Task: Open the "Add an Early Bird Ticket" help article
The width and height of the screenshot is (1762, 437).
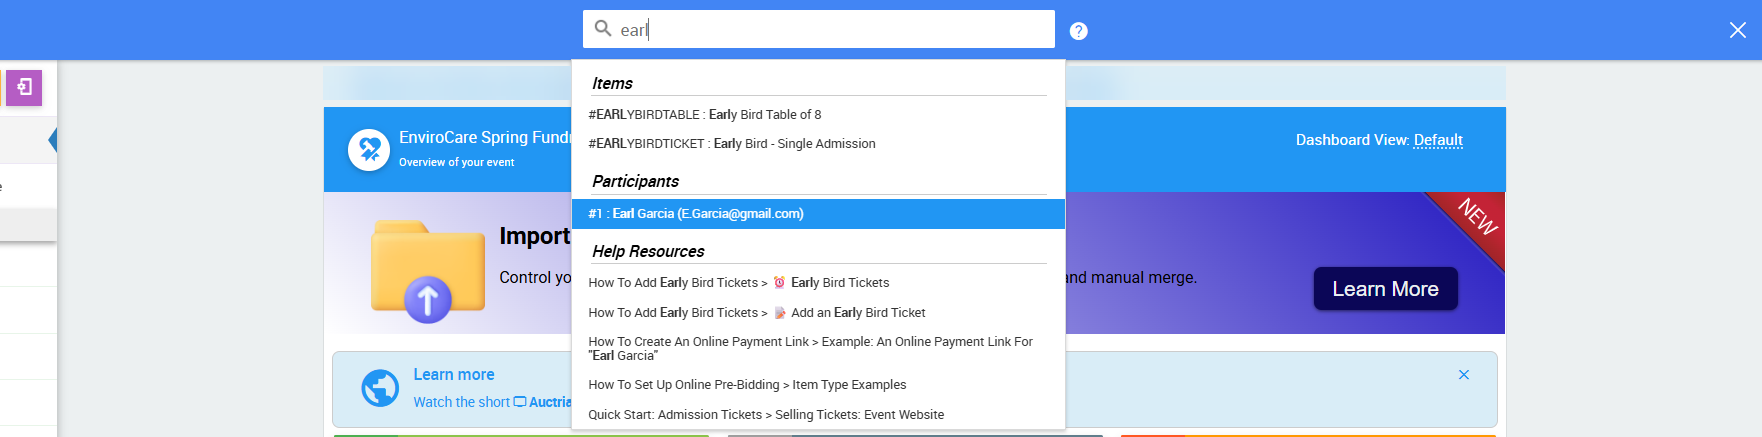Action: pyautogui.click(x=757, y=313)
